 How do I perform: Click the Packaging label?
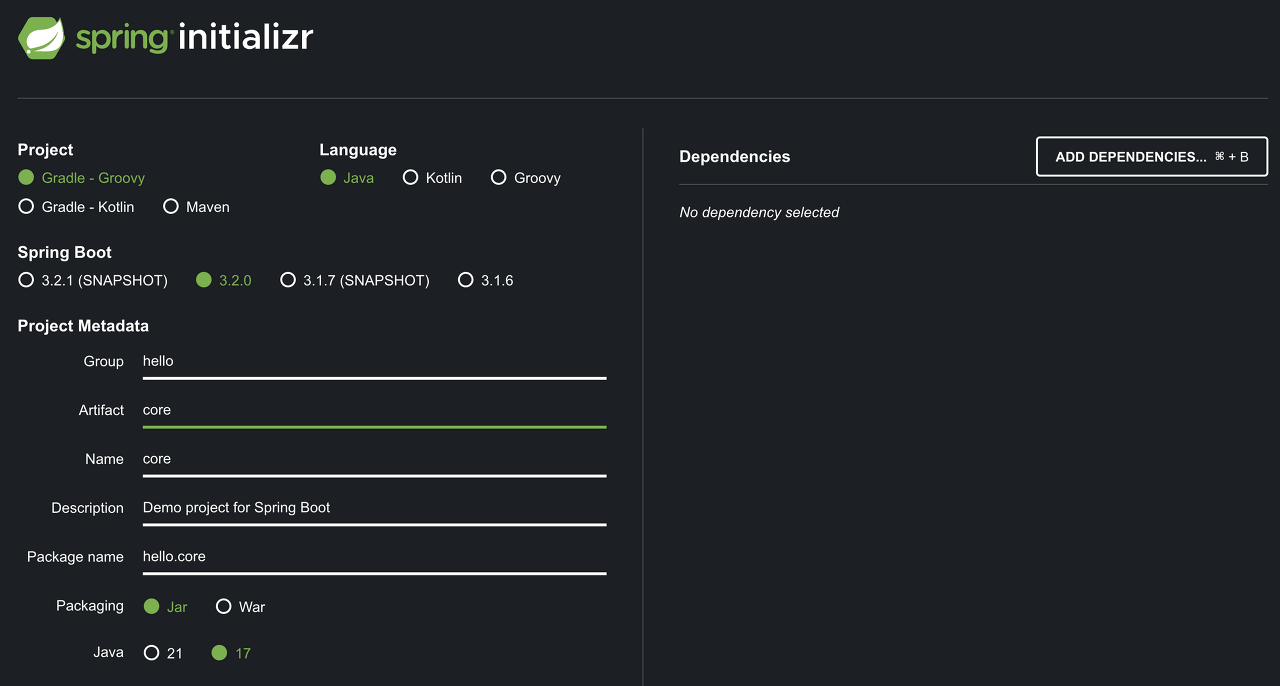pos(90,606)
